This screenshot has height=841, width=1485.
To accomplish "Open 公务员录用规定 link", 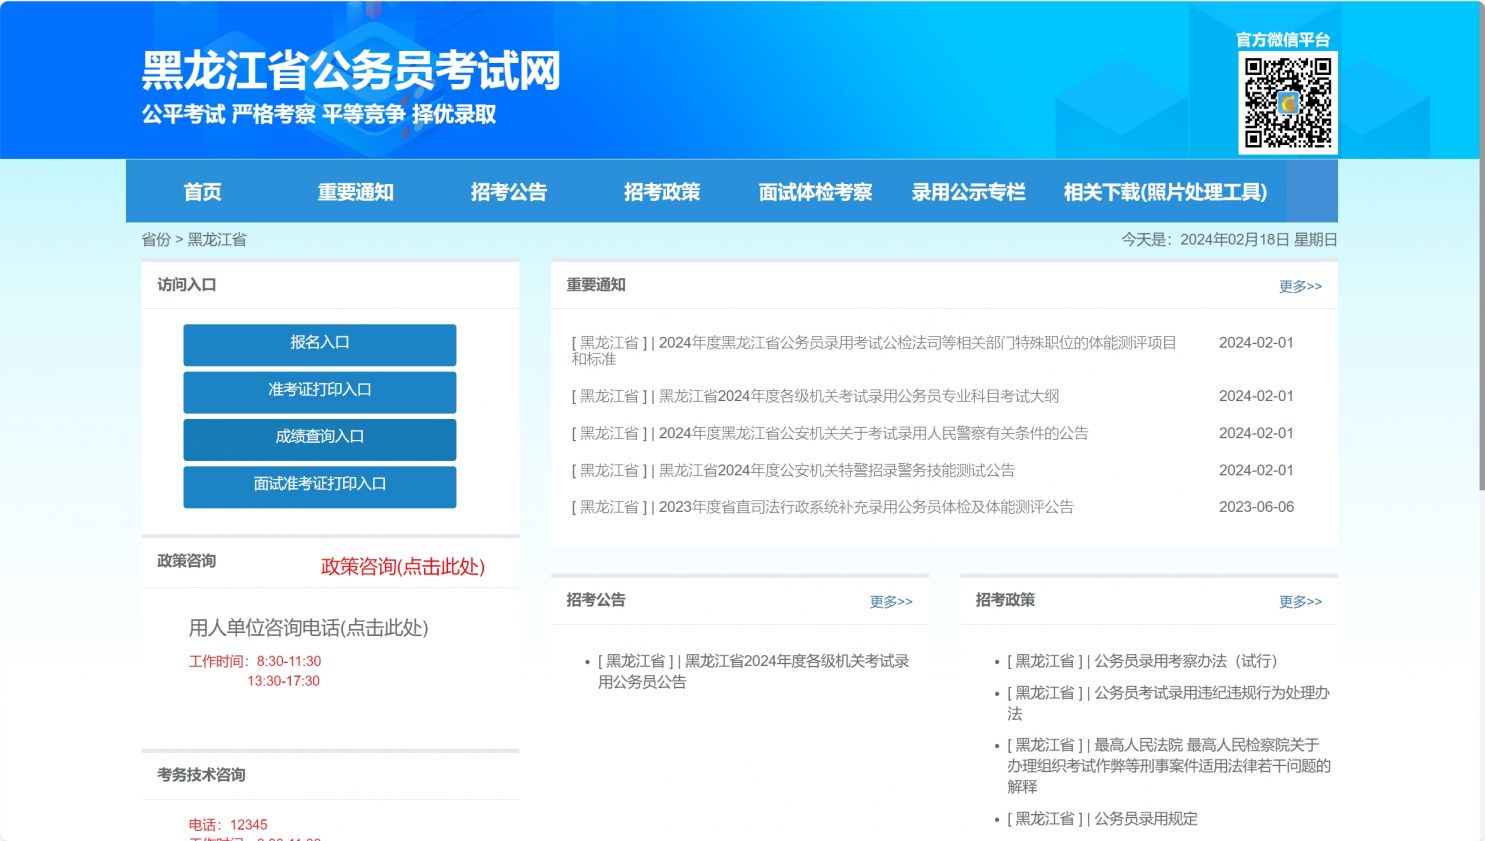I will (1102, 818).
